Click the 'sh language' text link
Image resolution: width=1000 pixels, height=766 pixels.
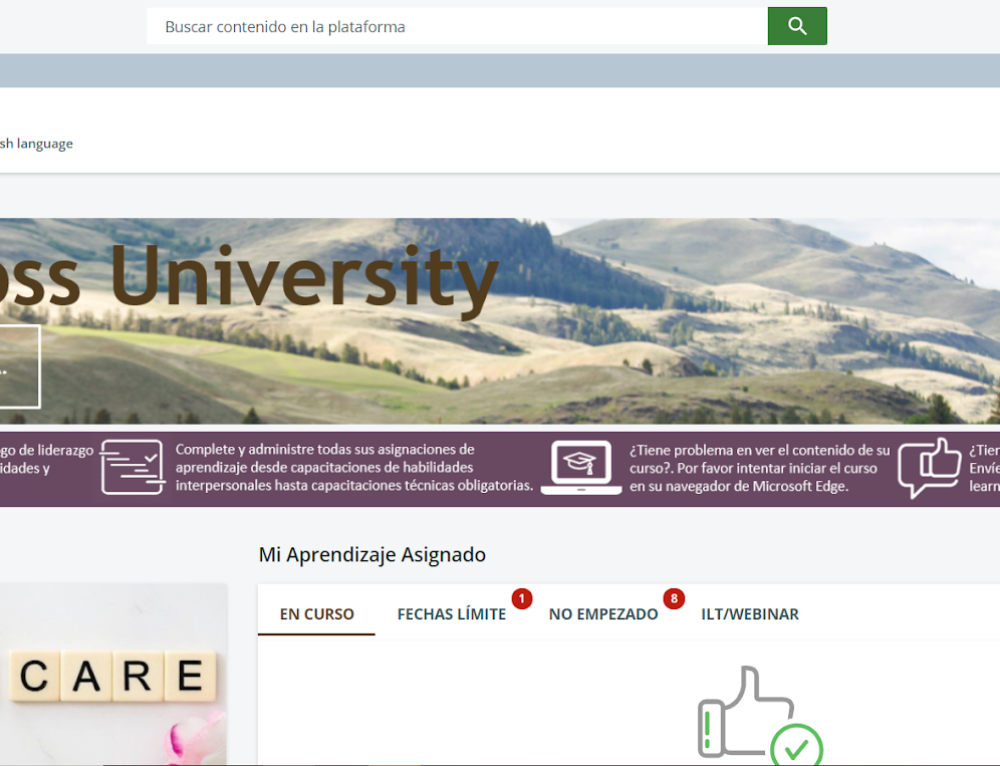[x=36, y=144]
